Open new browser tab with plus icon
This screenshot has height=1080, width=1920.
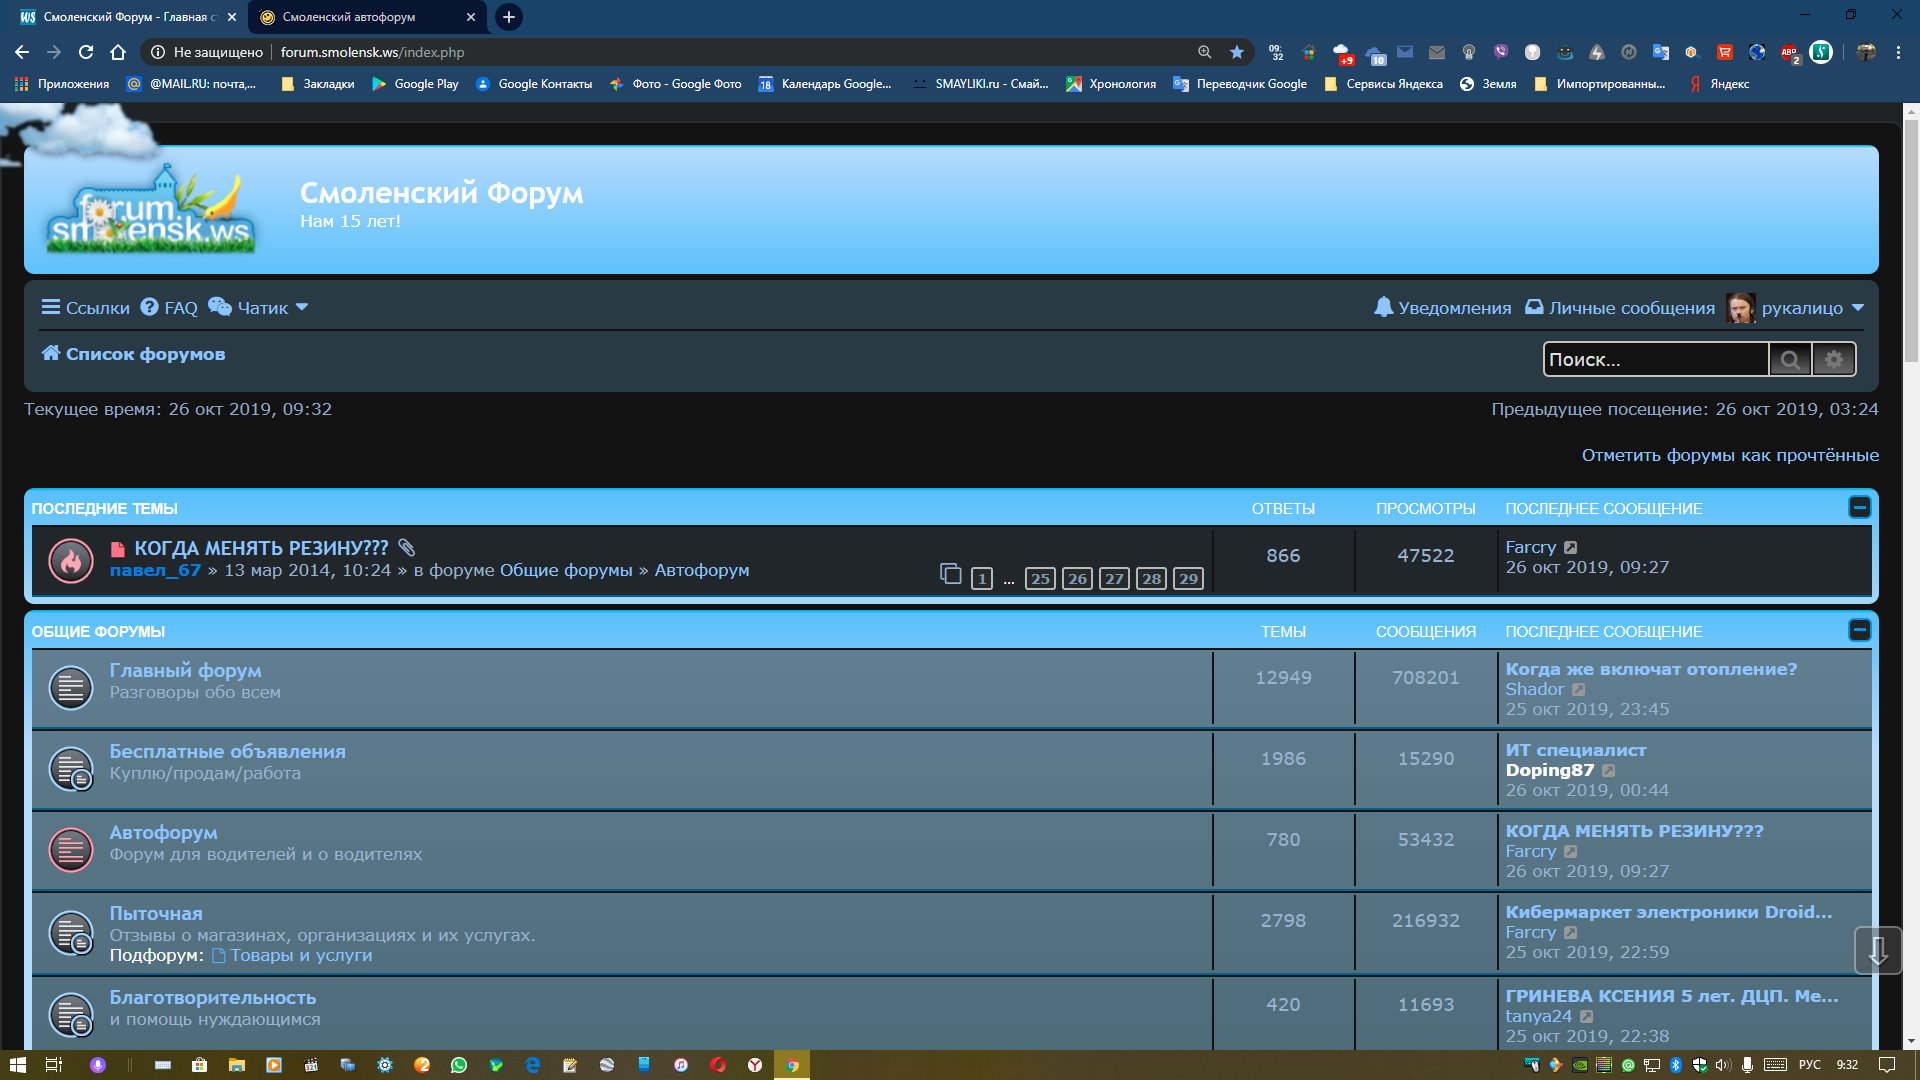pos(509,17)
